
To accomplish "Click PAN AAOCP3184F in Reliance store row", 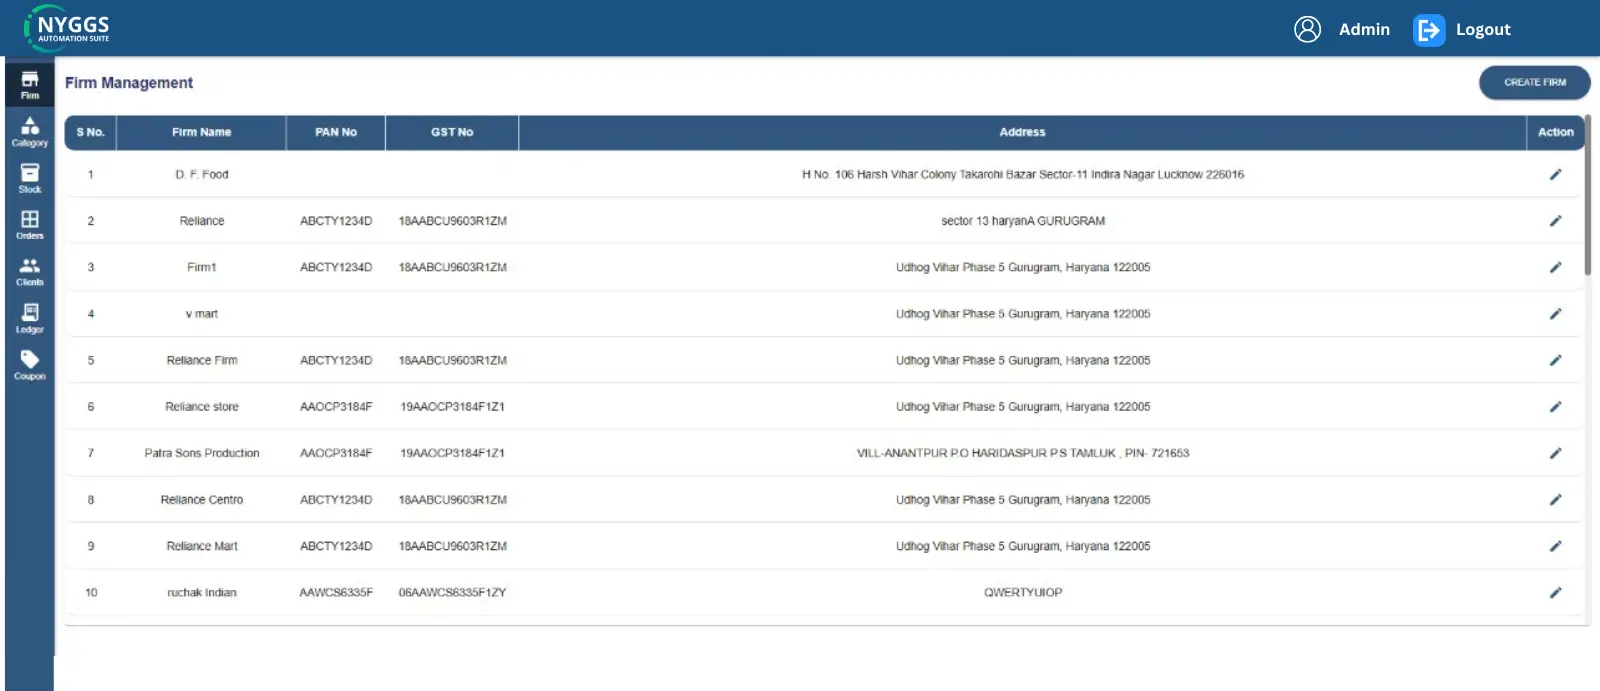I will pos(336,407).
